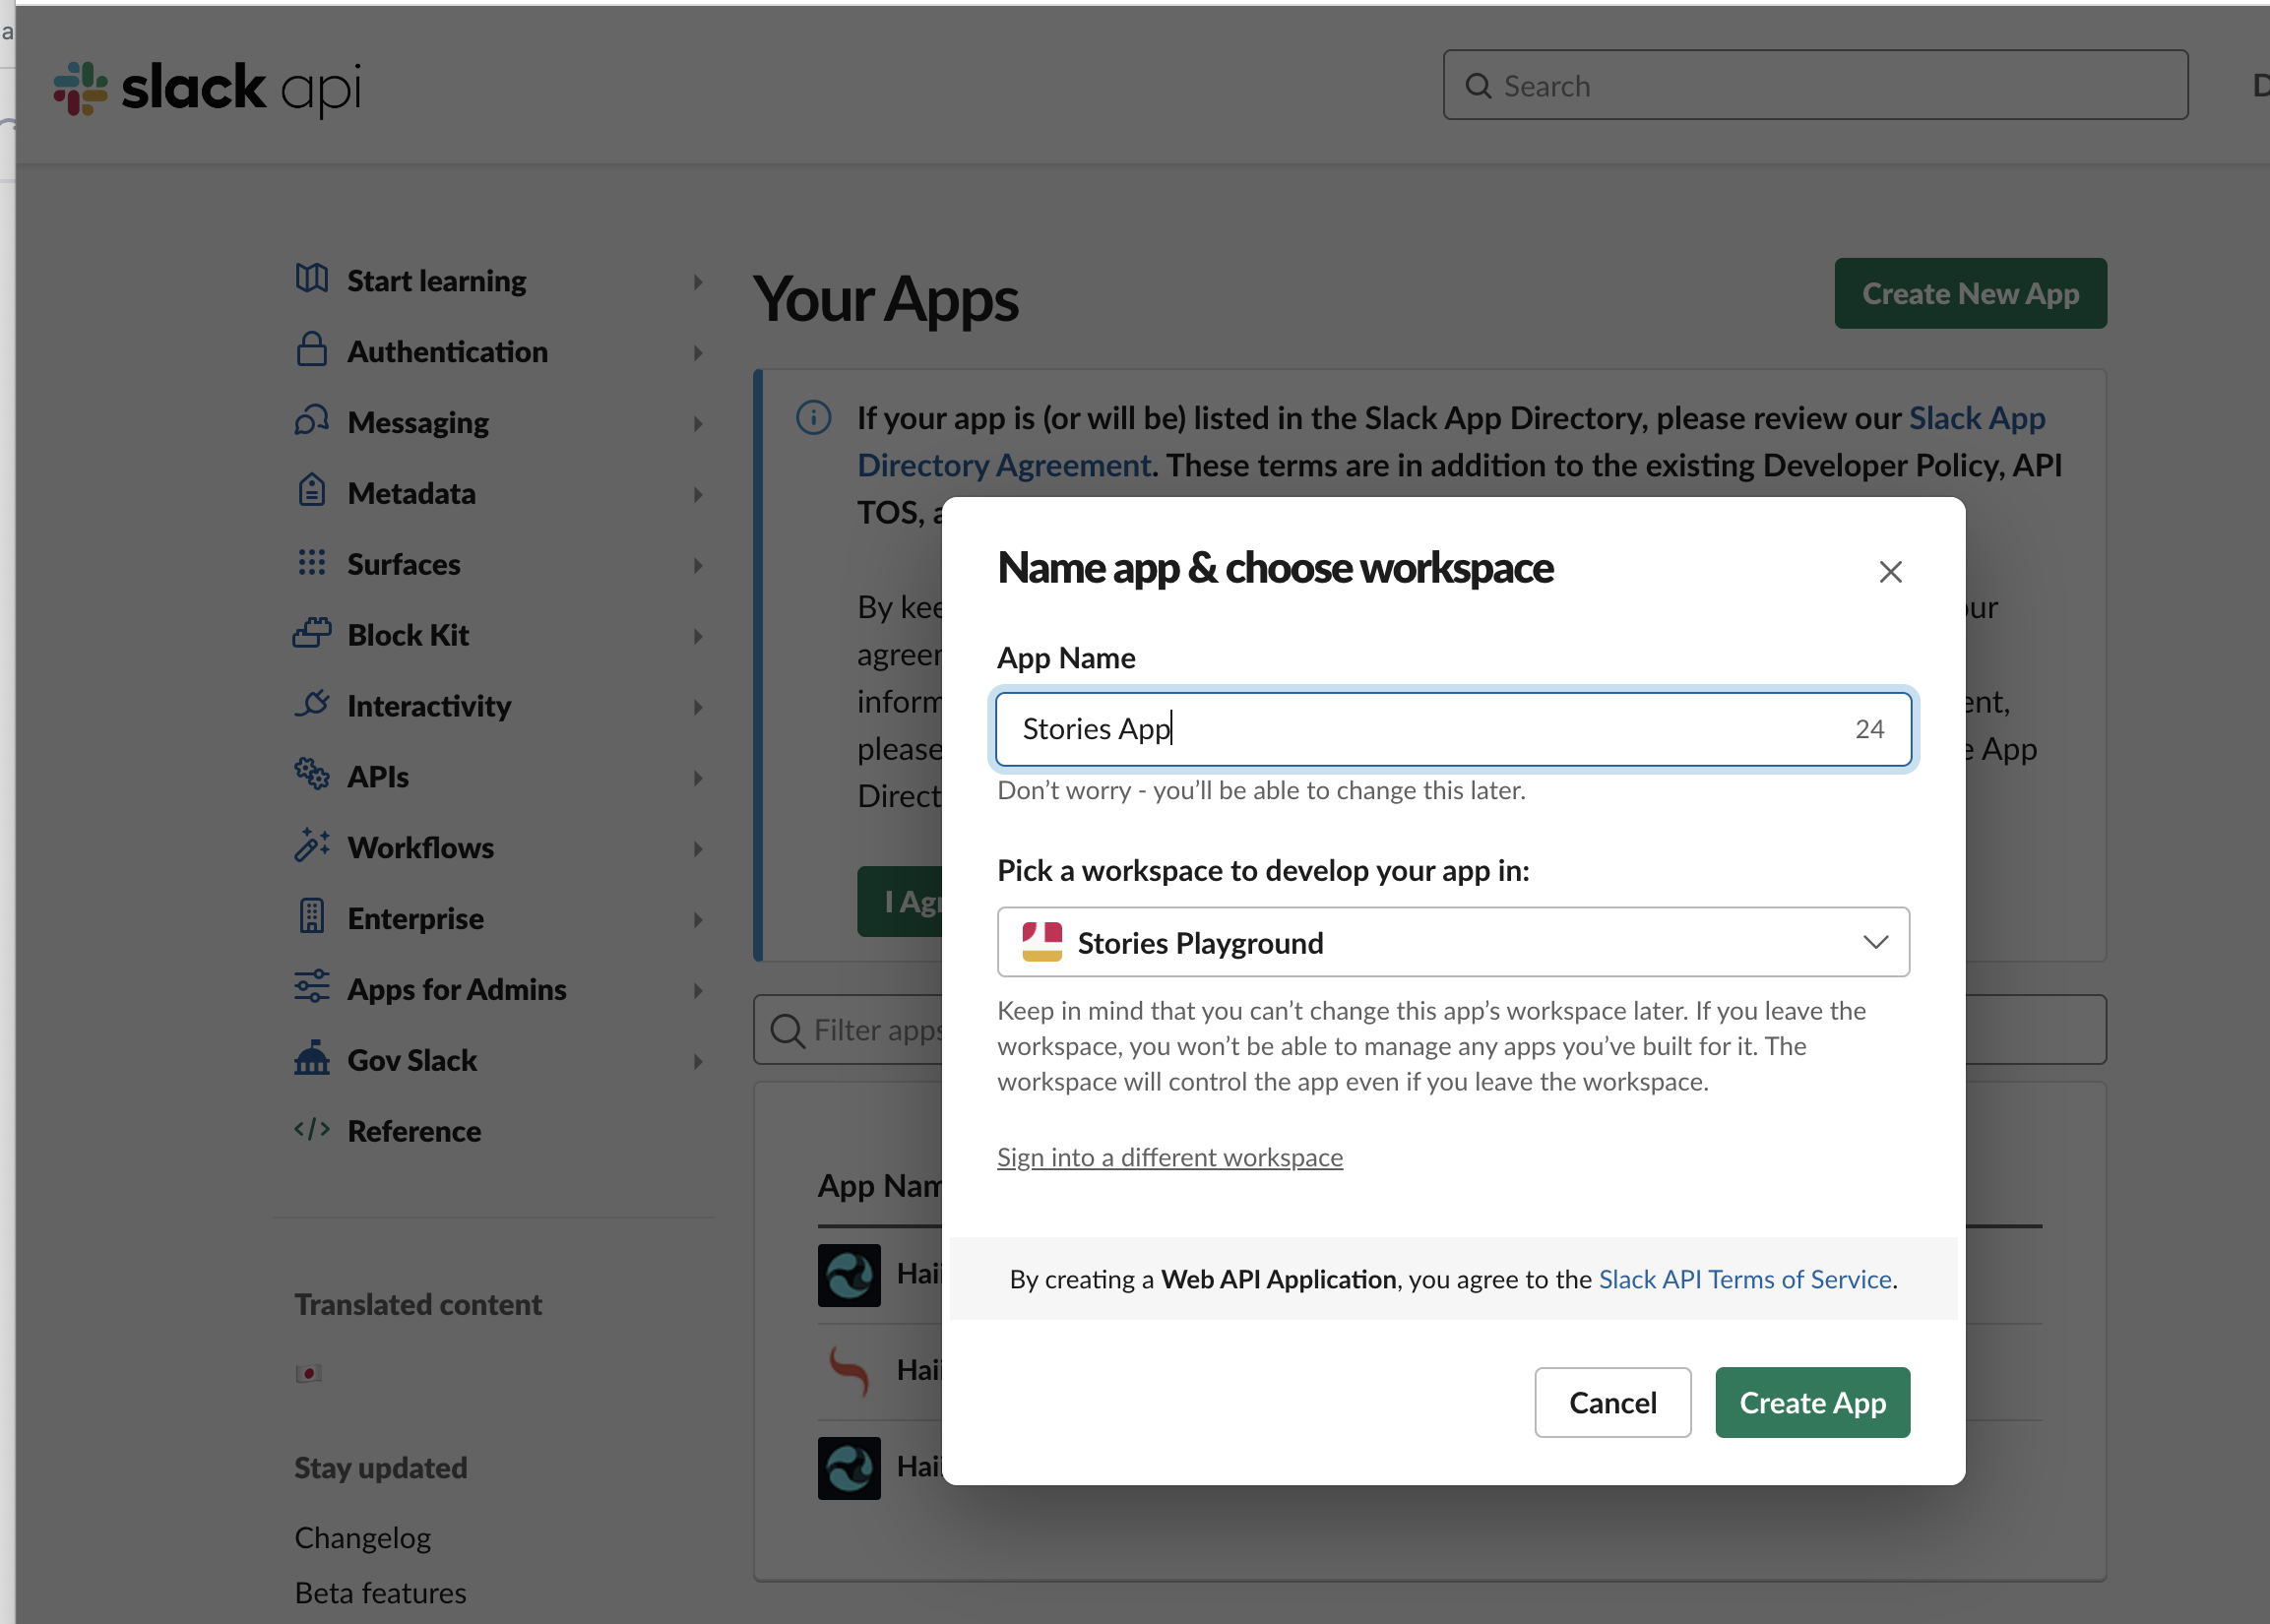
Task: Click the APIs gears icon
Action: click(311, 775)
